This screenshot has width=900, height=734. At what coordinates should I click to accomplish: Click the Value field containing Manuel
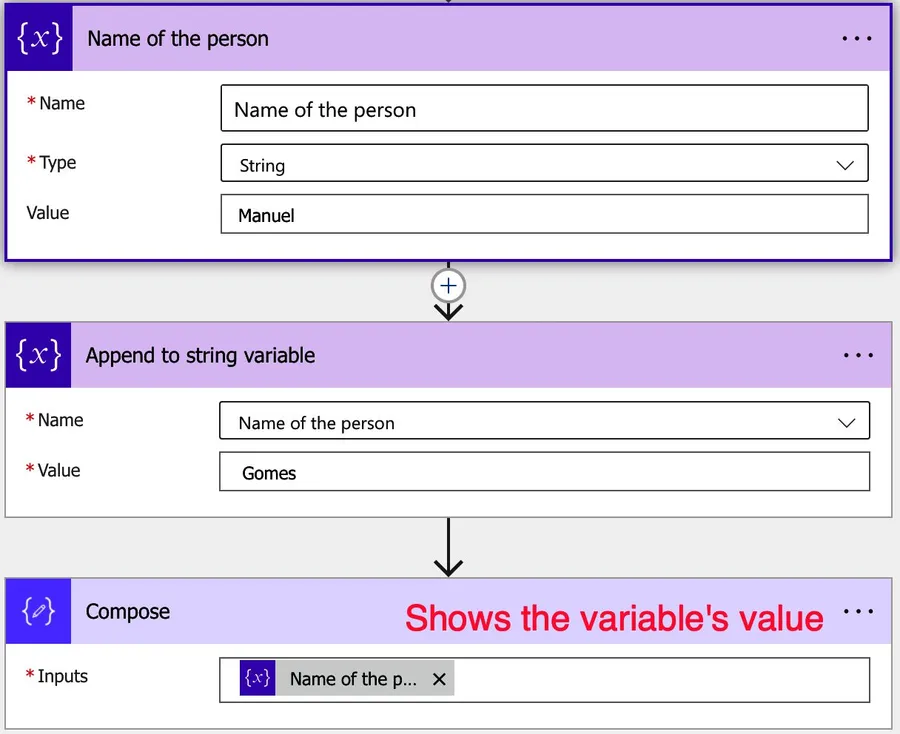click(x=544, y=214)
